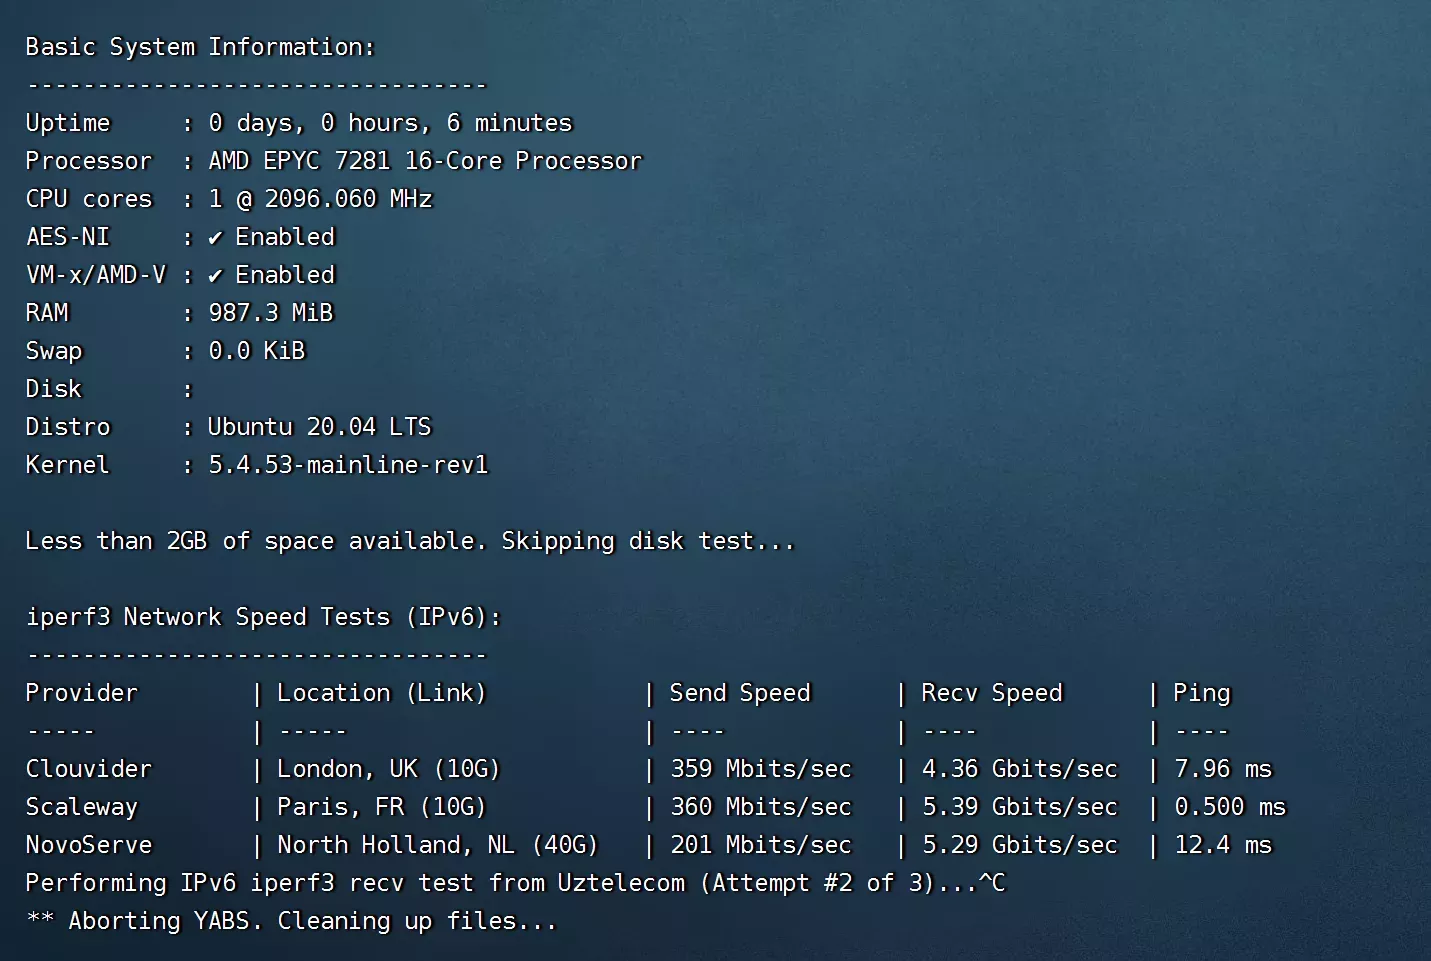1431x961 pixels.
Task: Click the Ubuntu 20.04 LTS distro text
Action: [320, 426]
